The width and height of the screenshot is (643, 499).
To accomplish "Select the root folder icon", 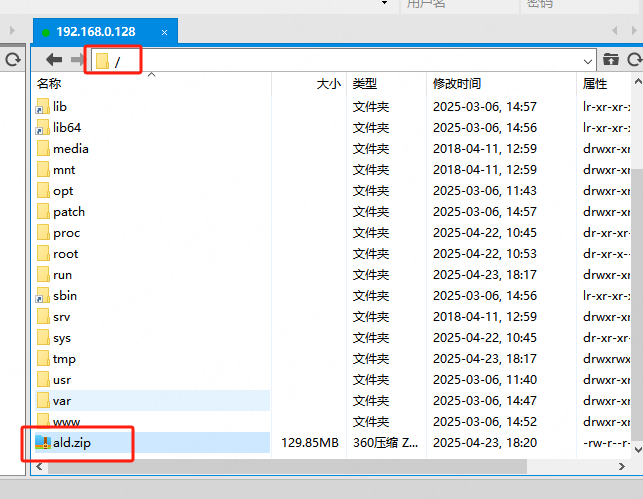I will (x=43, y=253).
